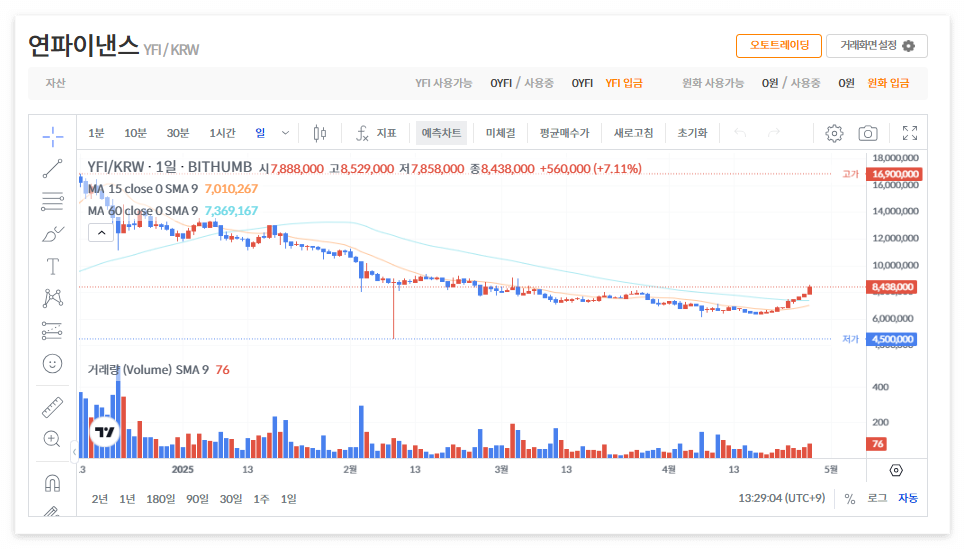Click the 16,900,000 high price label
The width and height of the screenshot is (965, 549).
(x=894, y=174)
